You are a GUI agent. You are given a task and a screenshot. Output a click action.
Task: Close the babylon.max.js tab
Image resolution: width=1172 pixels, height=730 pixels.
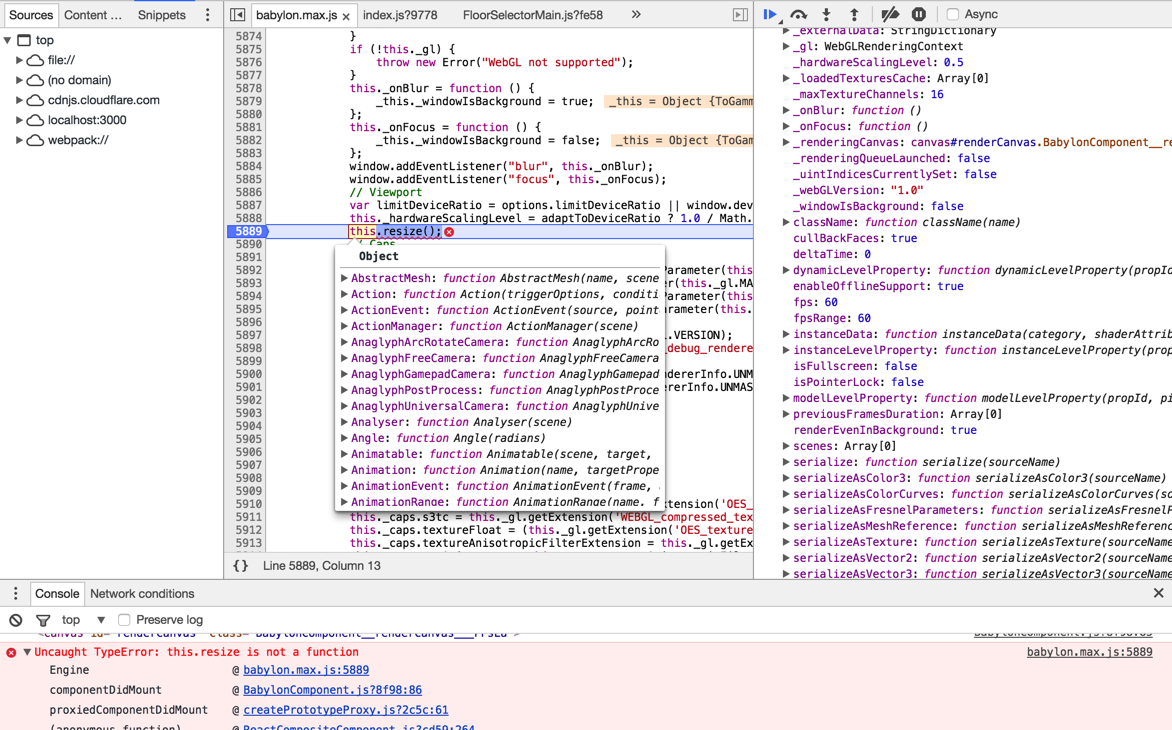click(x=346, y=16)
